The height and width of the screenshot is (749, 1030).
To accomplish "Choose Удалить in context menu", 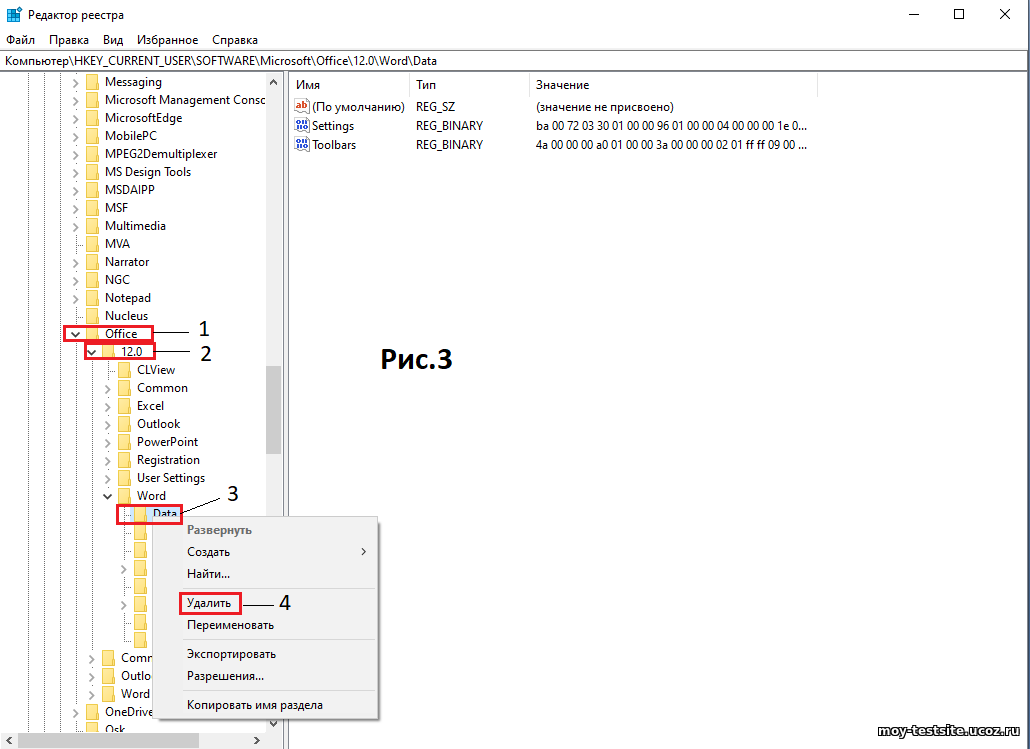I will click(x=209, y=603).
